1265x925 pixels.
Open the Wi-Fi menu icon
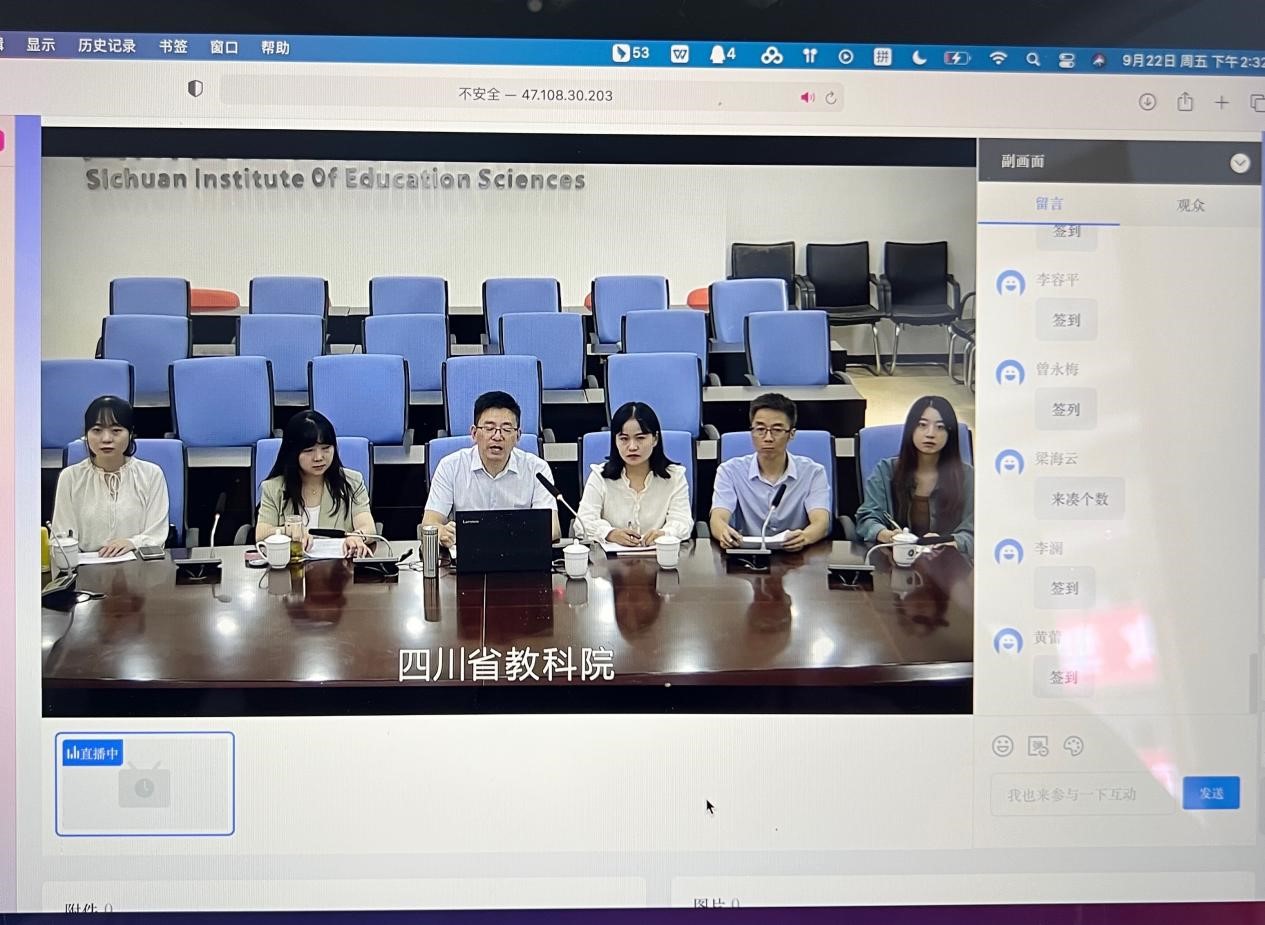[x=998, y=59]
